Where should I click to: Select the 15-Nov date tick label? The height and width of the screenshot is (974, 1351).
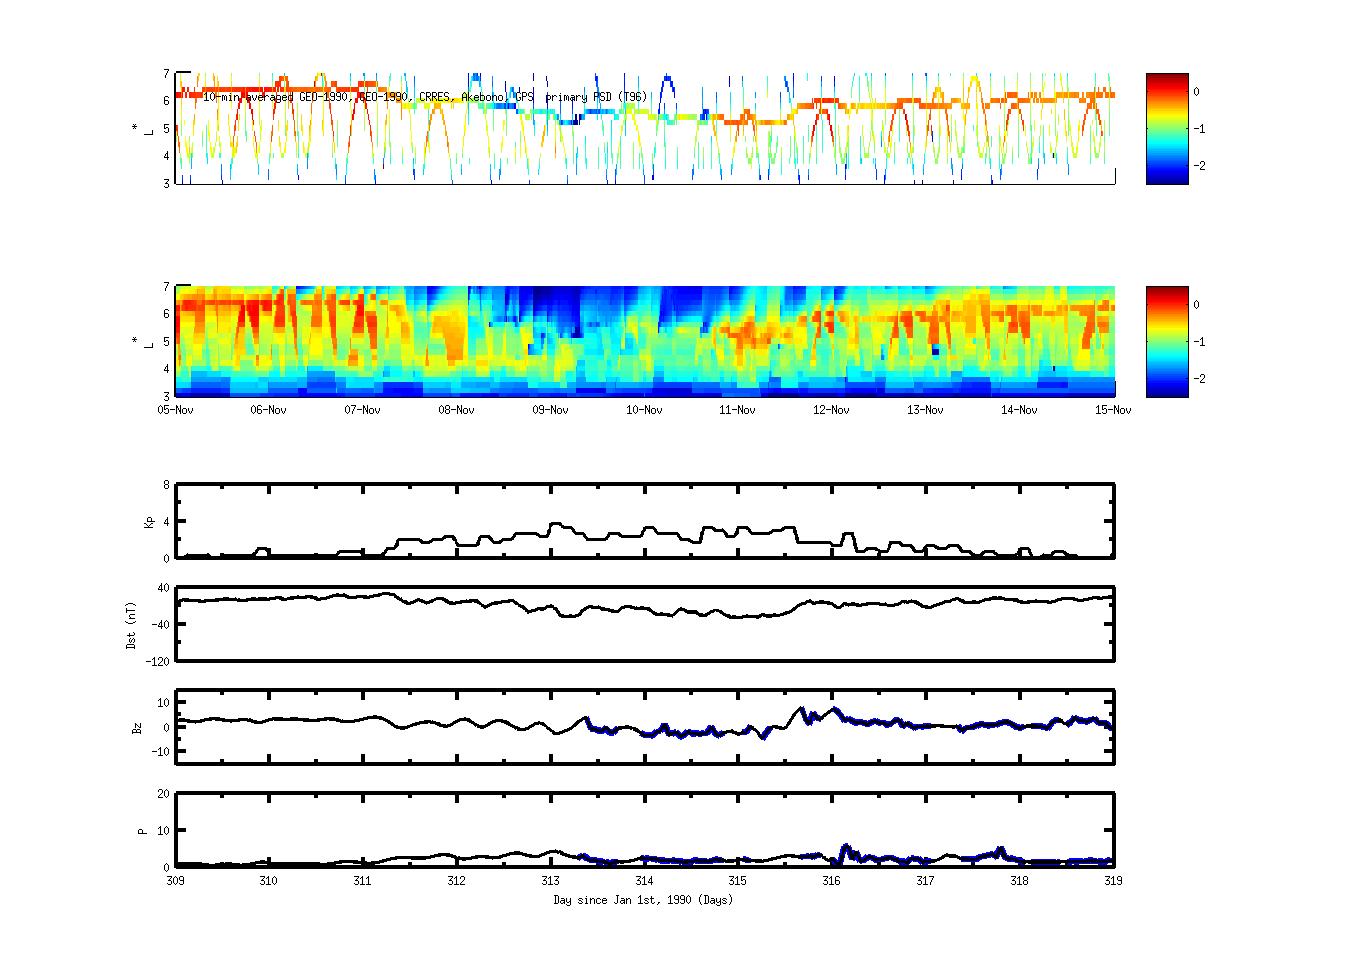(1113, 410)
